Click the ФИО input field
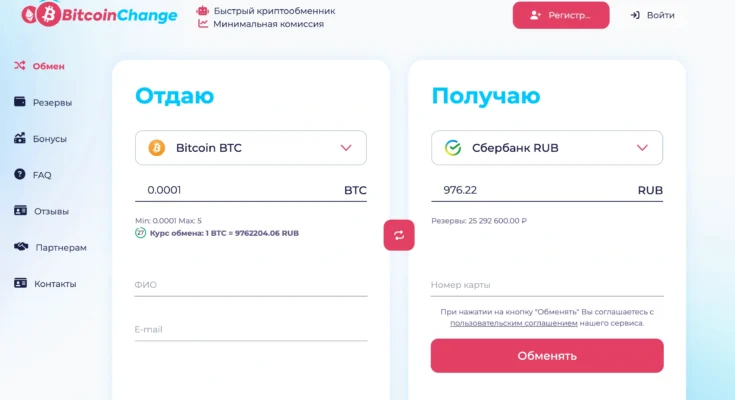The height and width of the screenshot is (400, 735). (251, 285)
